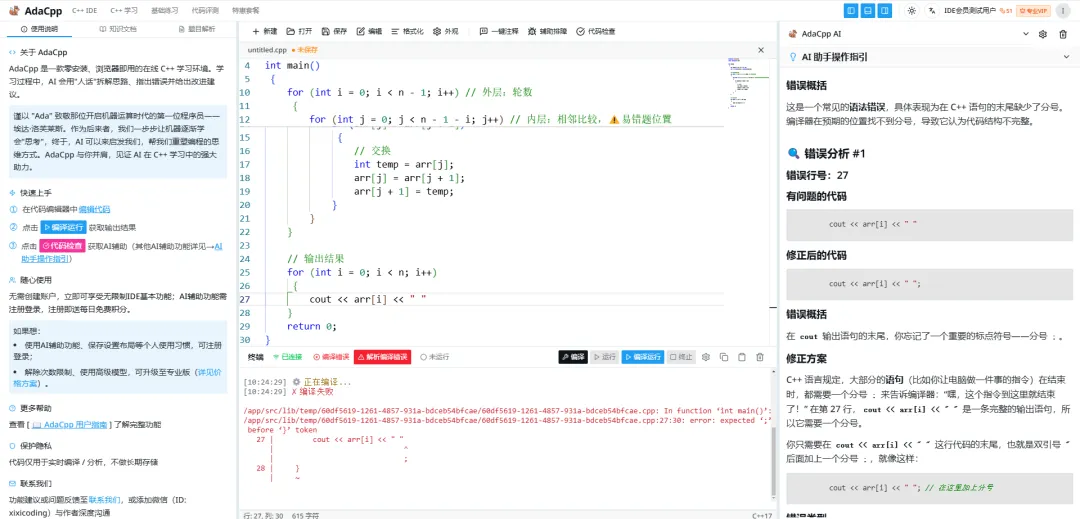Click the pink 代码检查 button in the guide
Image resolution: width=1080 pixels, height=519 pixels.
click(x=61, y=245)
